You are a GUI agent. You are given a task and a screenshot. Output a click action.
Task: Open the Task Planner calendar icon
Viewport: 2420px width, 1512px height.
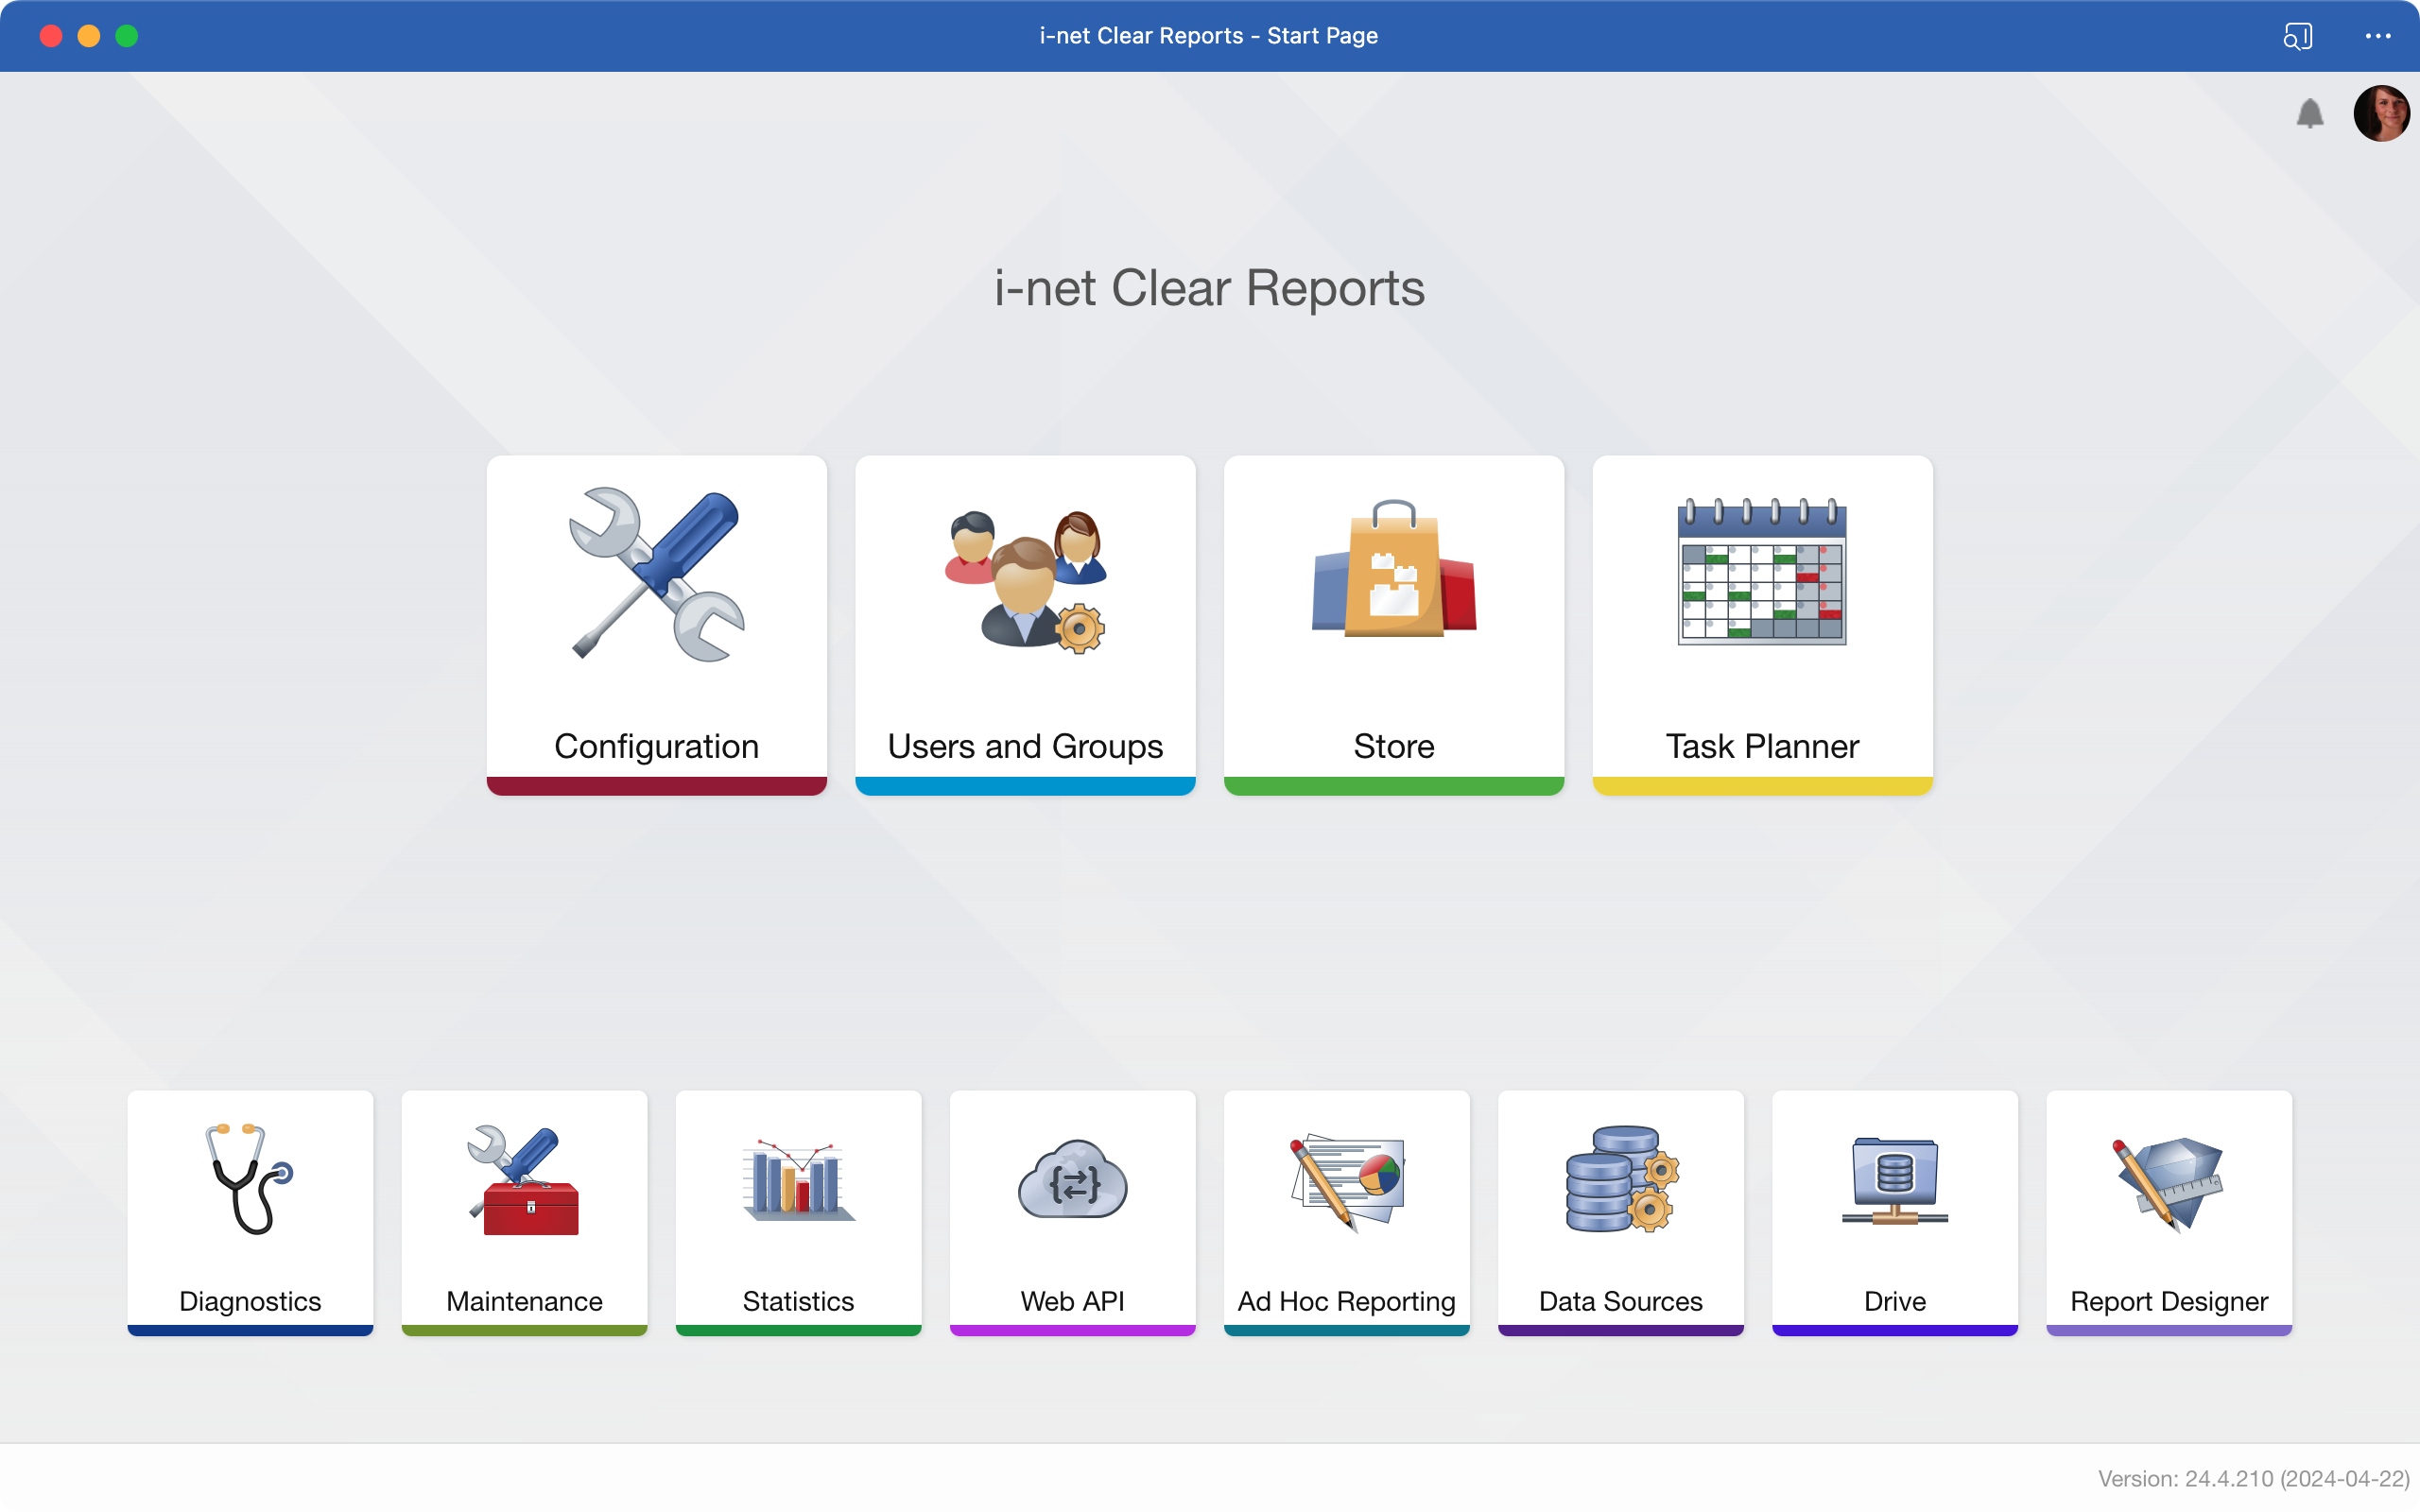pos(1762,570)
